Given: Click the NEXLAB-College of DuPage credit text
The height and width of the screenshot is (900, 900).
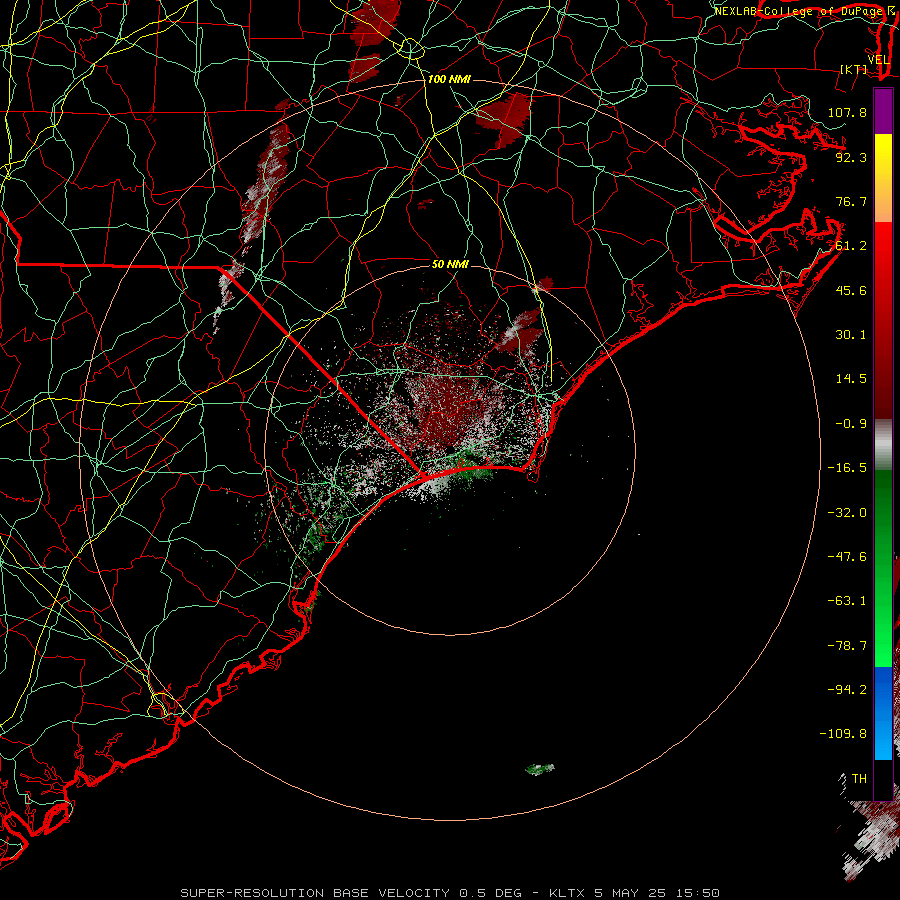Looking at the screenshot, I should pyautogui.click(x=798, y=11).
